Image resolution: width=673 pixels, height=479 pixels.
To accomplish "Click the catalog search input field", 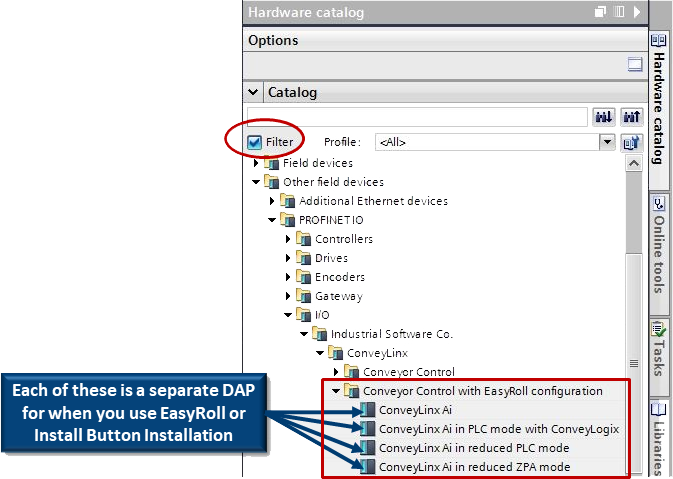I will click(x=417, y=117).
